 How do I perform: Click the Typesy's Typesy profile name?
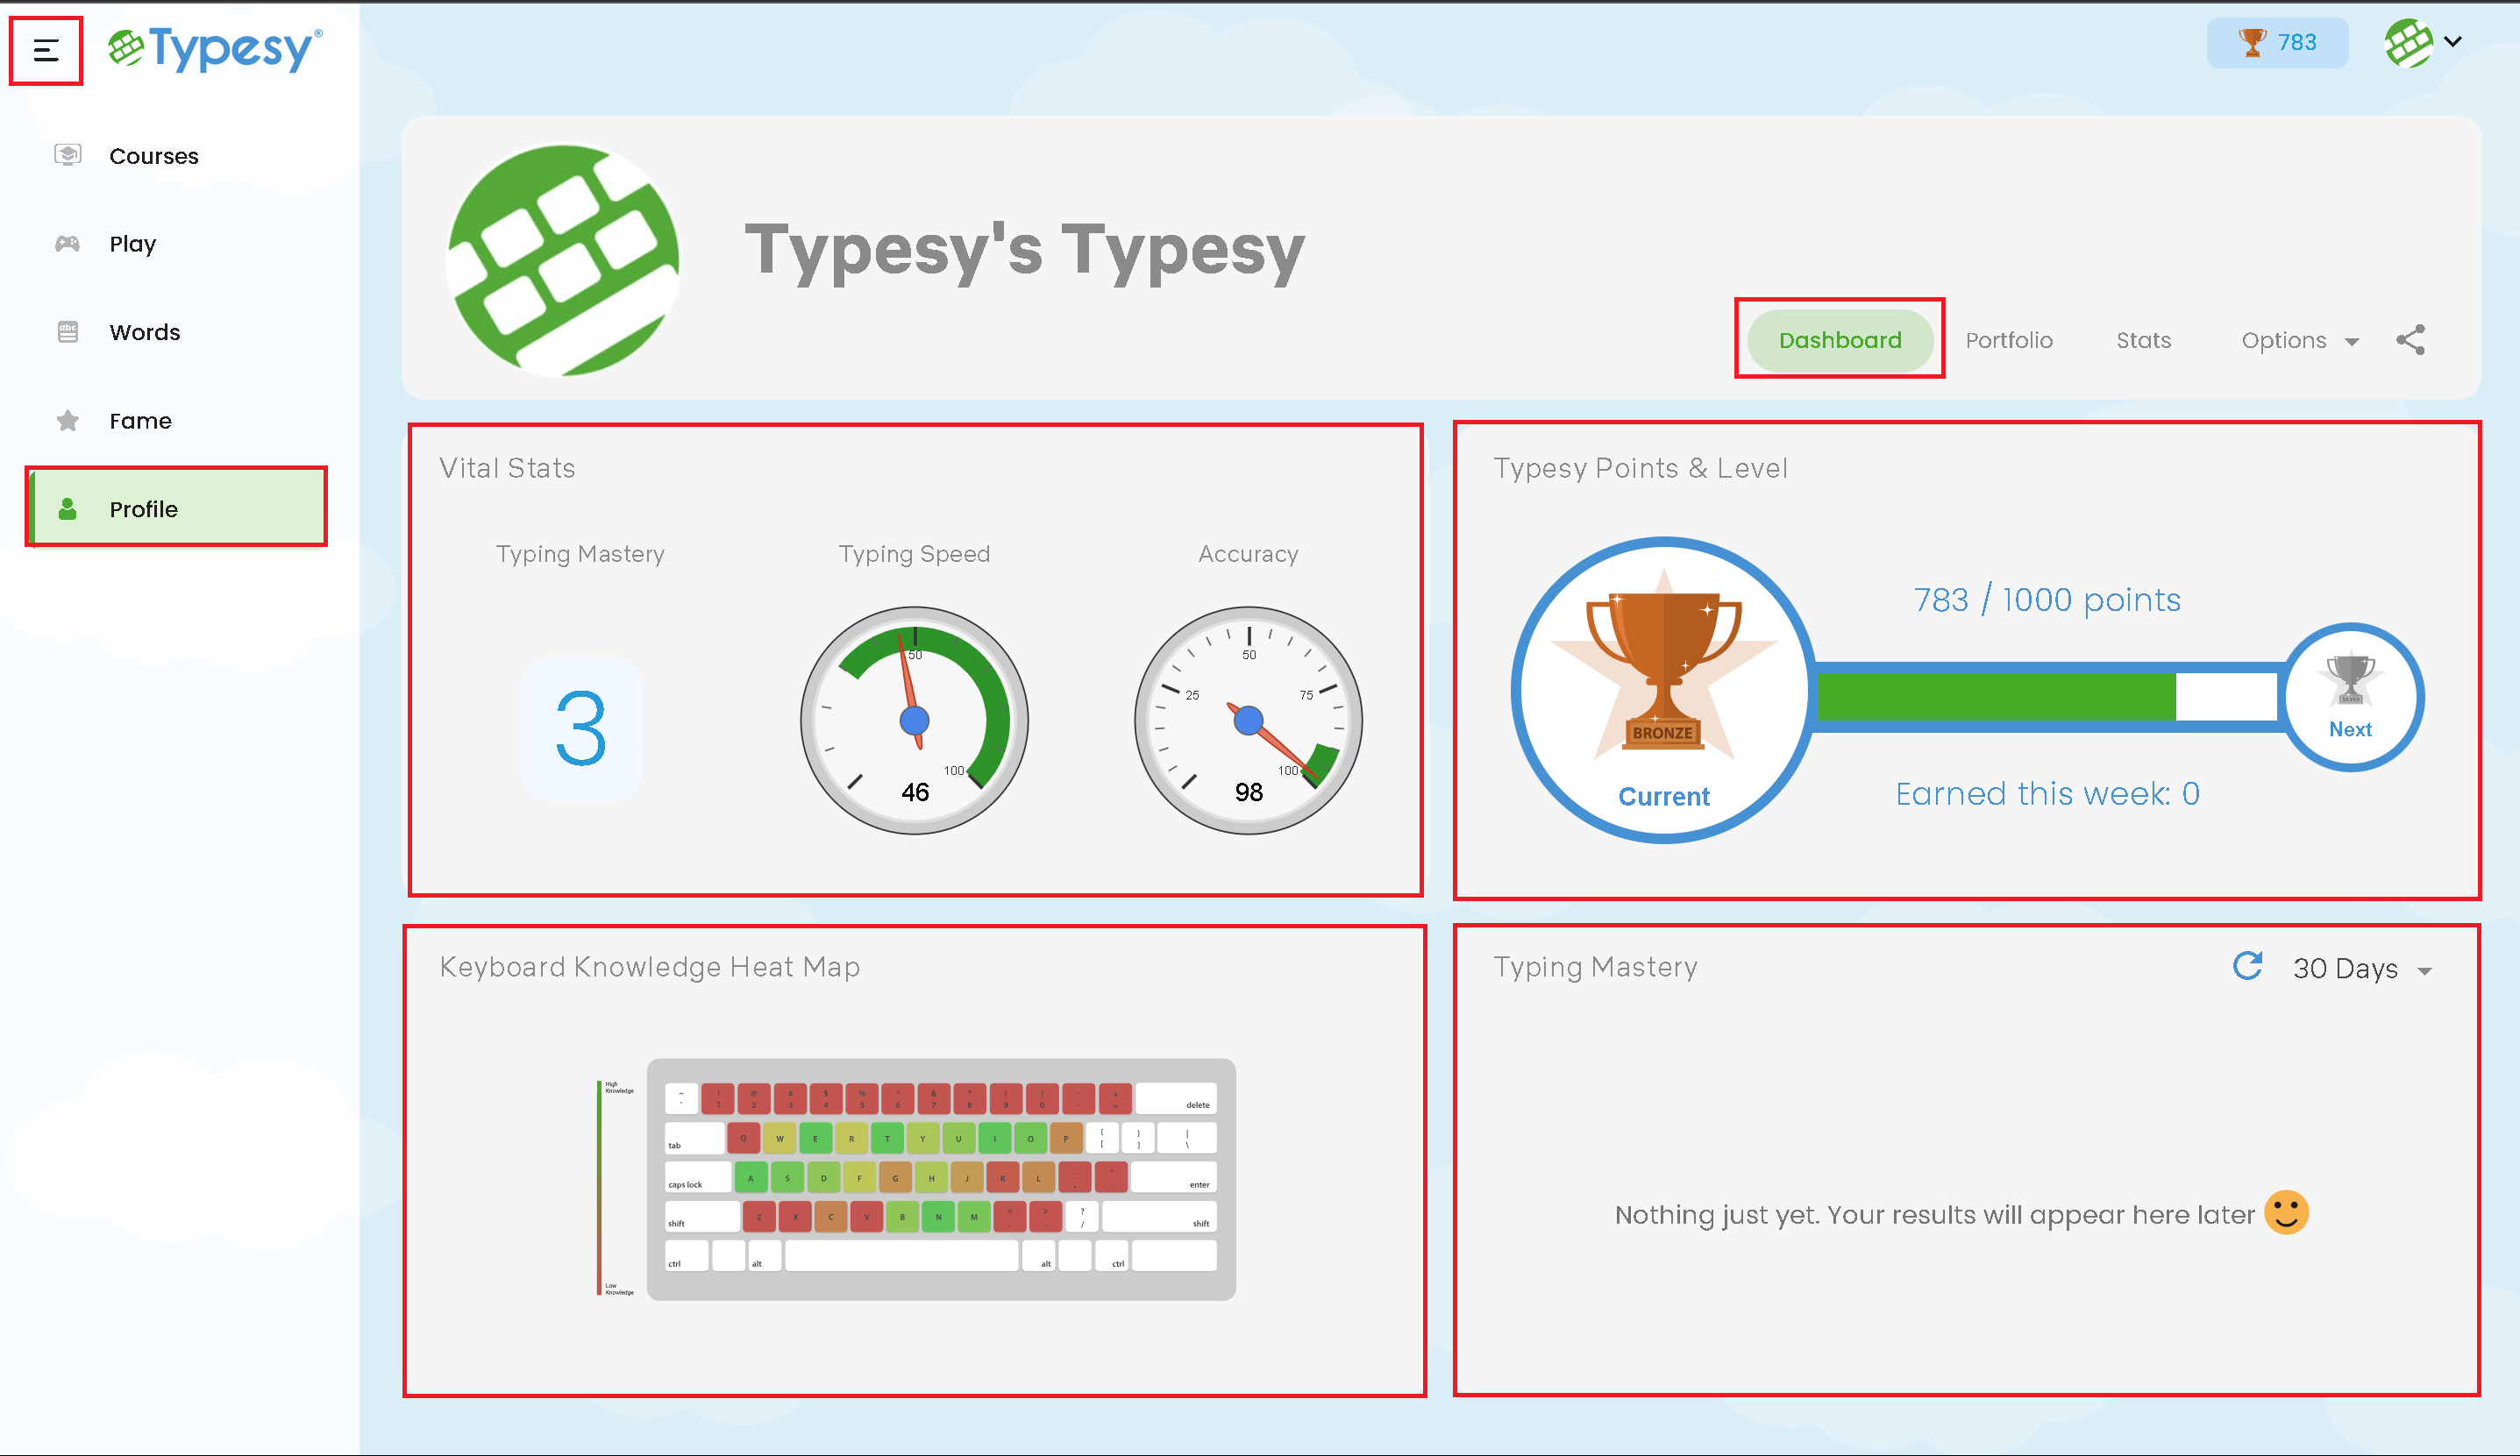(1024, 250)
